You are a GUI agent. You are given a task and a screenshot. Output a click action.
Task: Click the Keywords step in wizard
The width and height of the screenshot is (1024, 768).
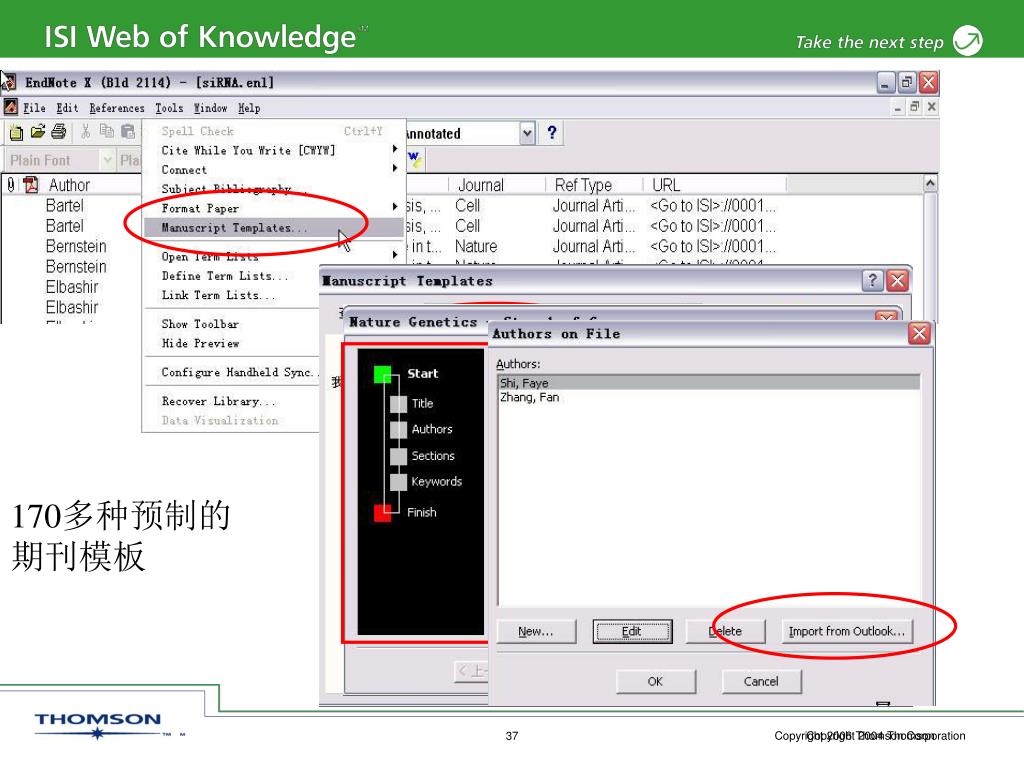tap(436, 482)
